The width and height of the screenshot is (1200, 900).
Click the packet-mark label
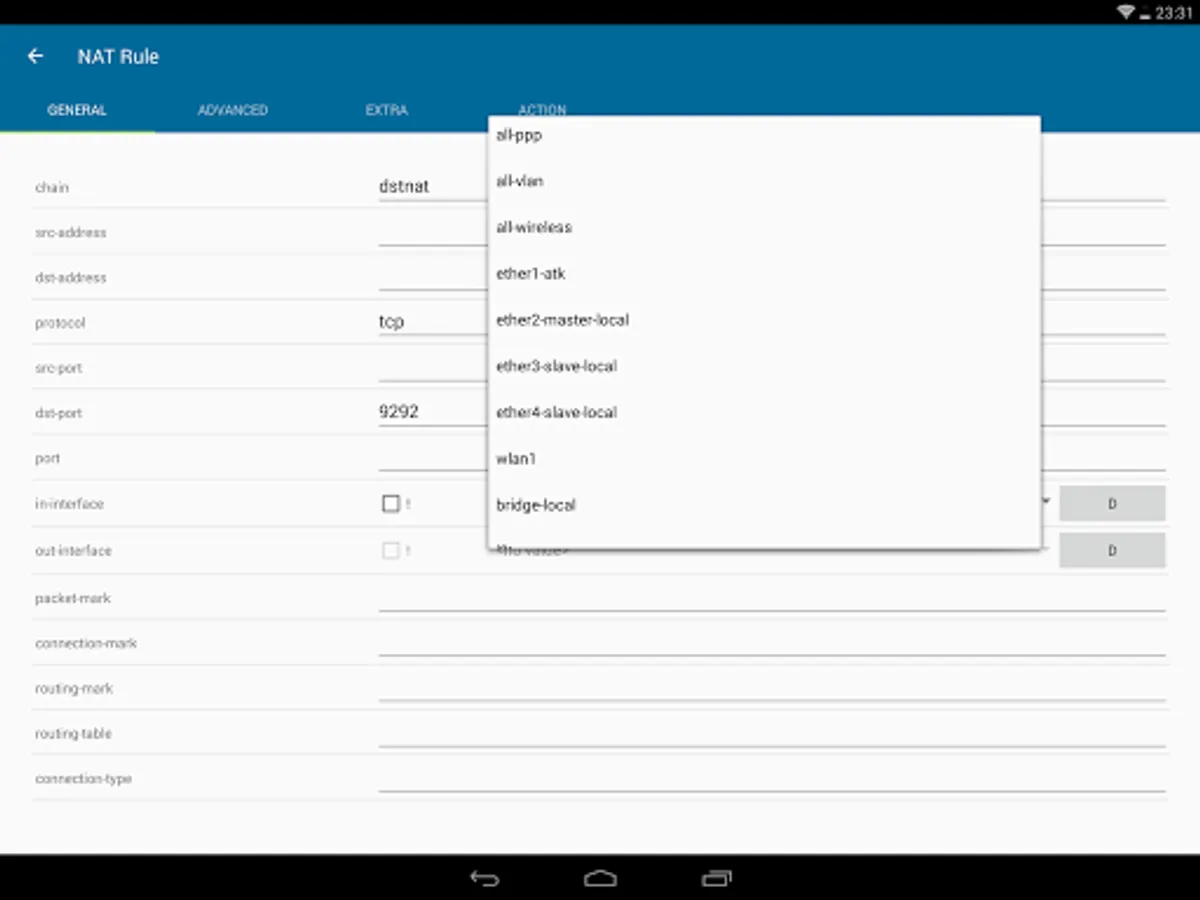(x=72, y=598)
